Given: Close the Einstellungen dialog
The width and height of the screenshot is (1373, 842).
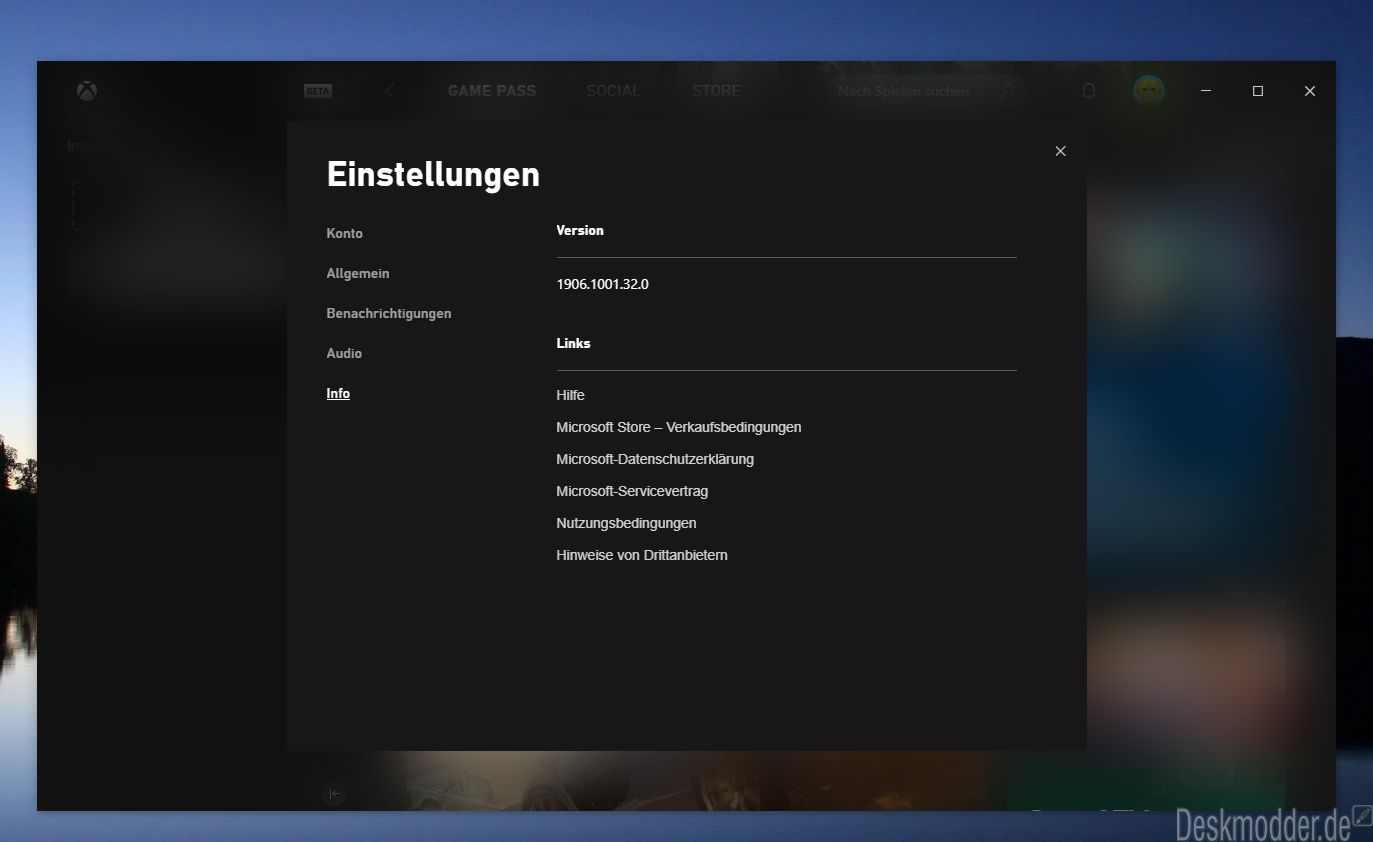Looking at the screenshot, I should [x=1061, y=151].
